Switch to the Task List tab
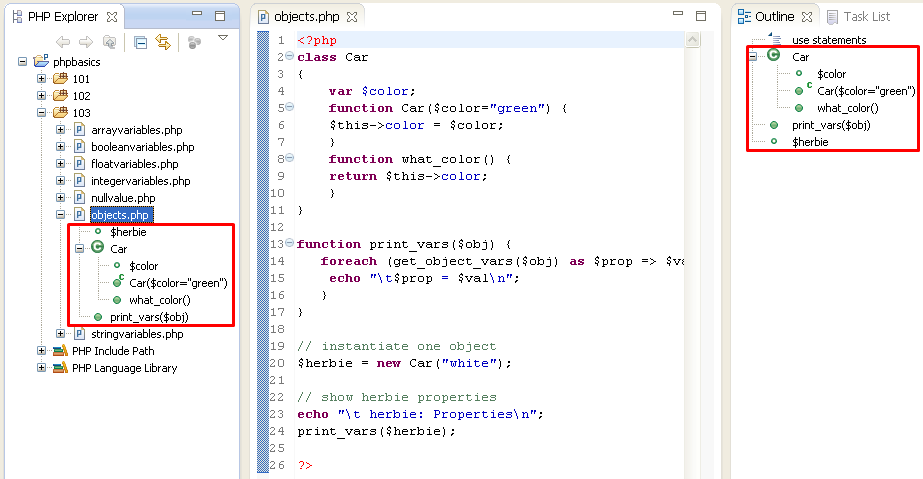 click(x=858, y=17)
